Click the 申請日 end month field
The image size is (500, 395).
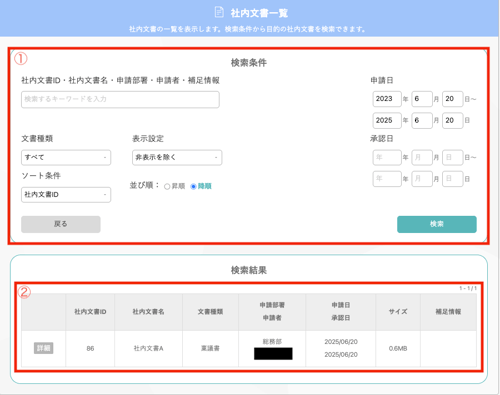click(x=422, y=120)
